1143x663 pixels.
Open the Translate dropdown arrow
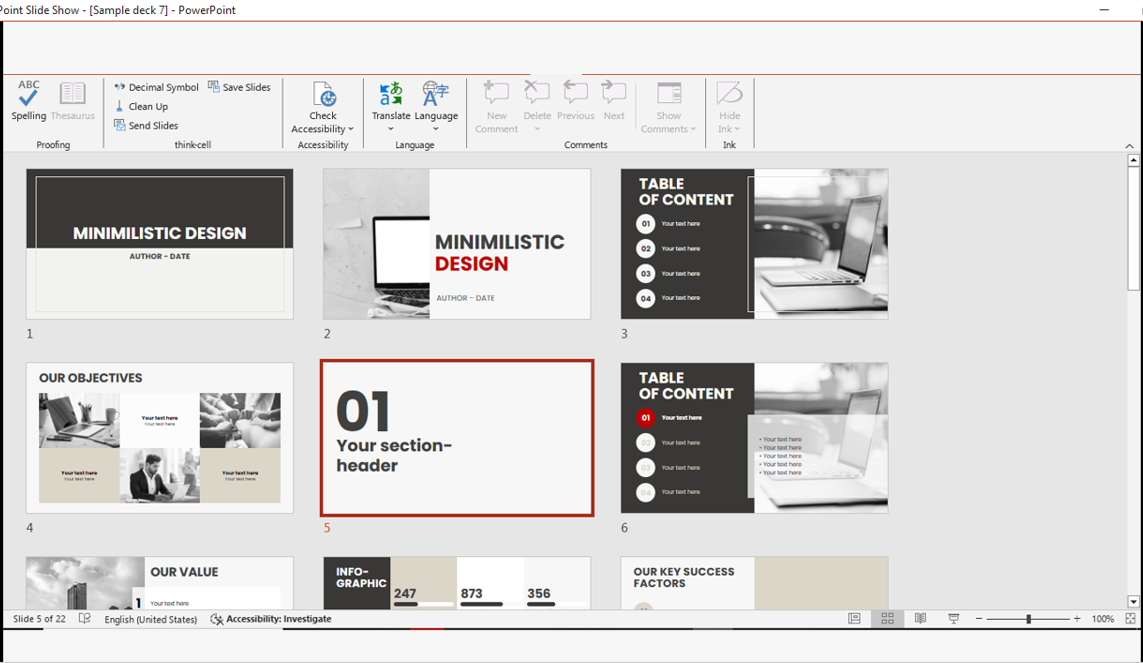coord(391,129)
